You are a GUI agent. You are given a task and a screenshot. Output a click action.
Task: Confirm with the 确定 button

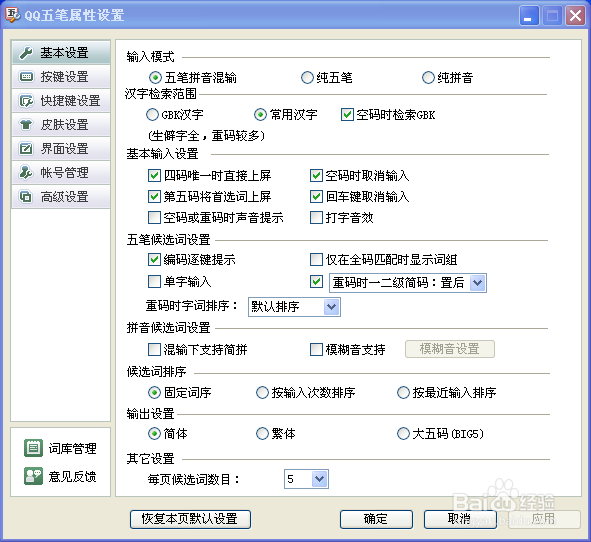(376, 519)
